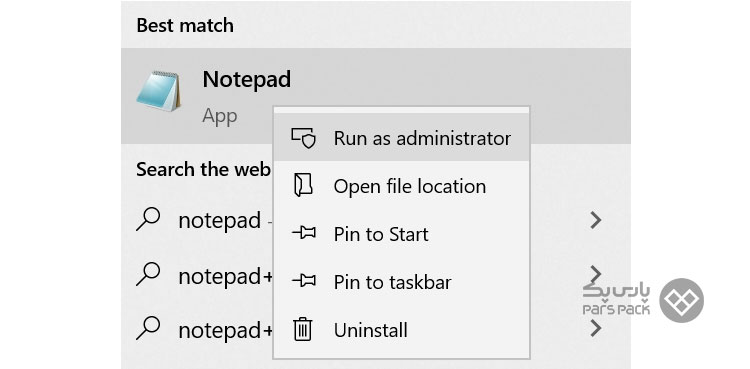
Task: Choose Uninstall from the context menu
Action: (401, 330)
